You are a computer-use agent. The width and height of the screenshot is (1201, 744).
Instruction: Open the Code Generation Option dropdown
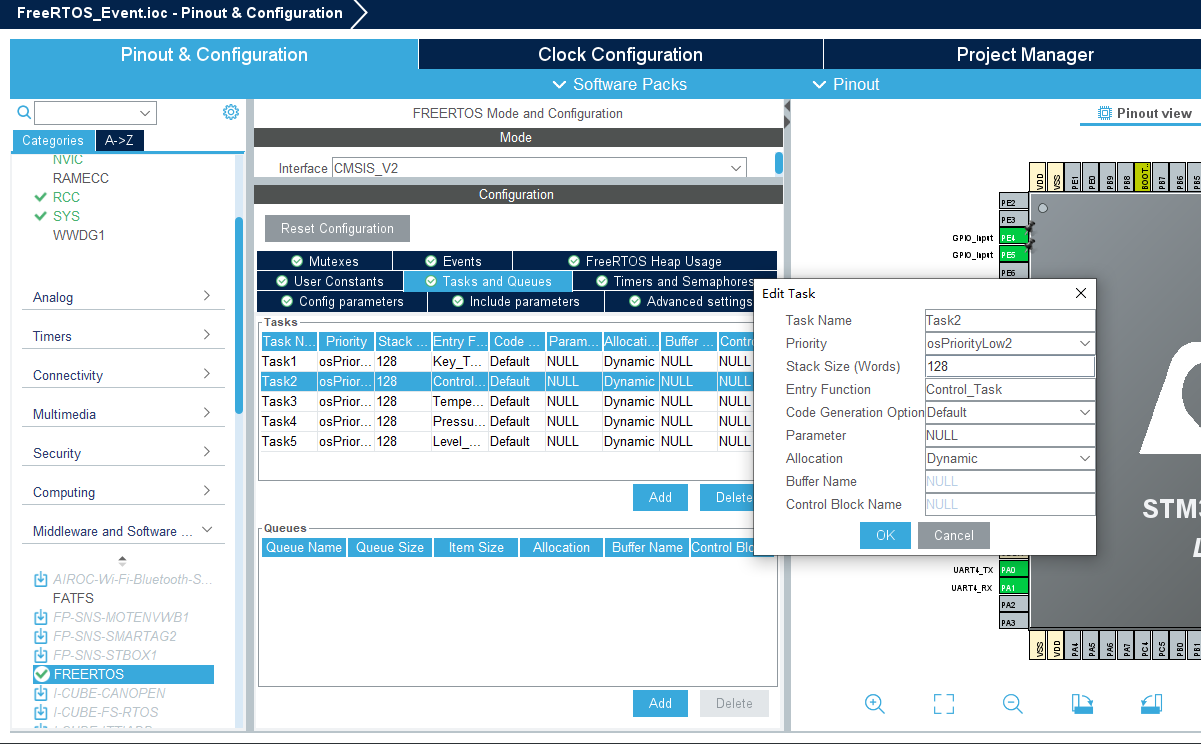pyautogui.click(x=1085, y=412)
